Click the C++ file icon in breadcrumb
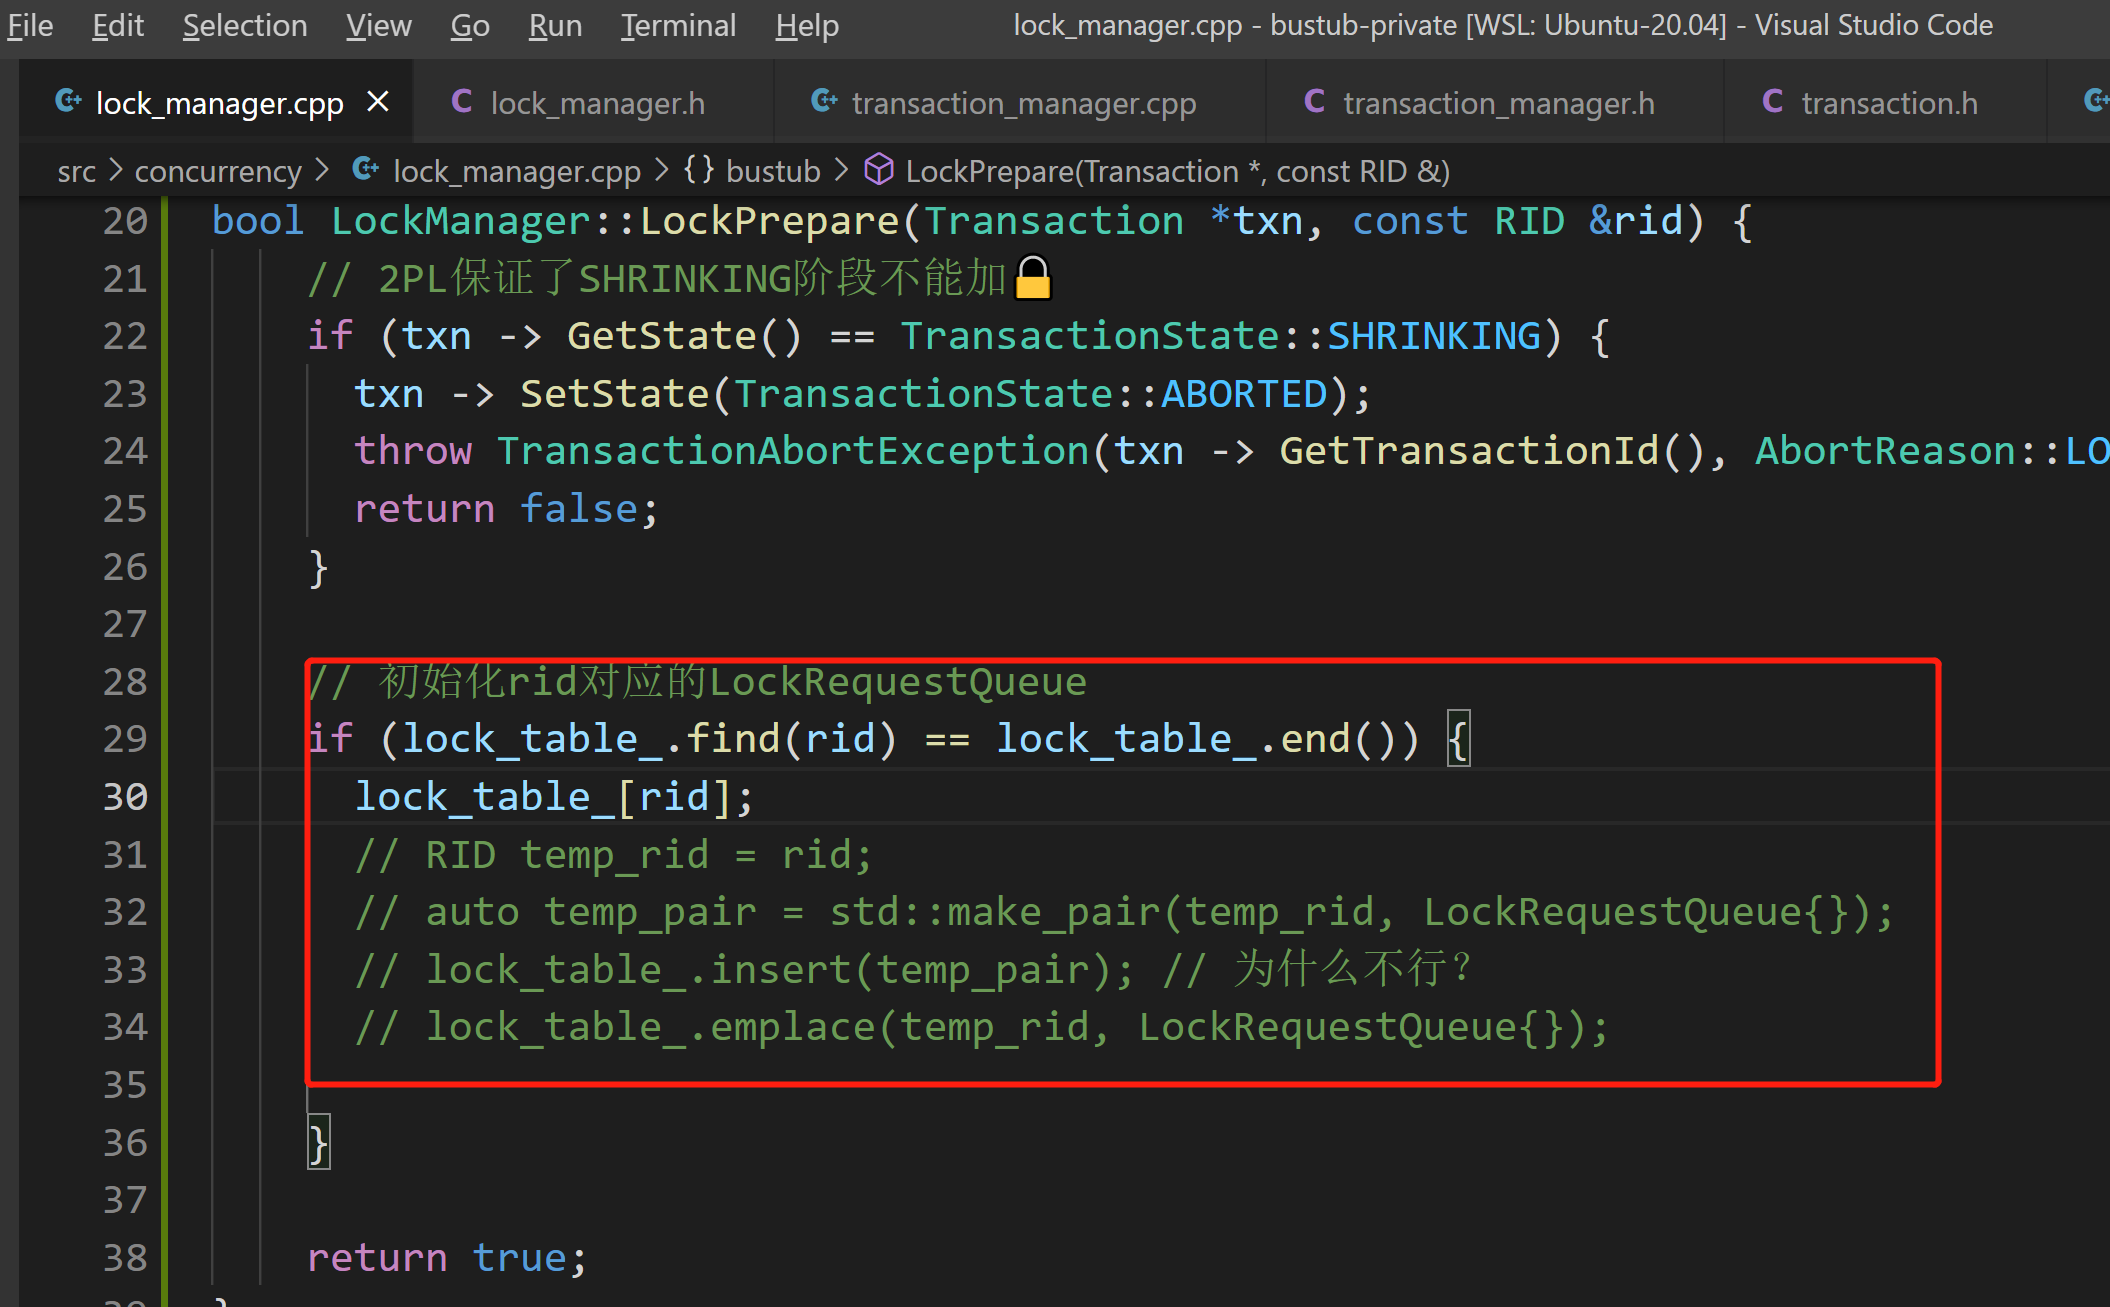Image resolution: width=2110 pixels, height=1307 pixels. click(366, 170)
